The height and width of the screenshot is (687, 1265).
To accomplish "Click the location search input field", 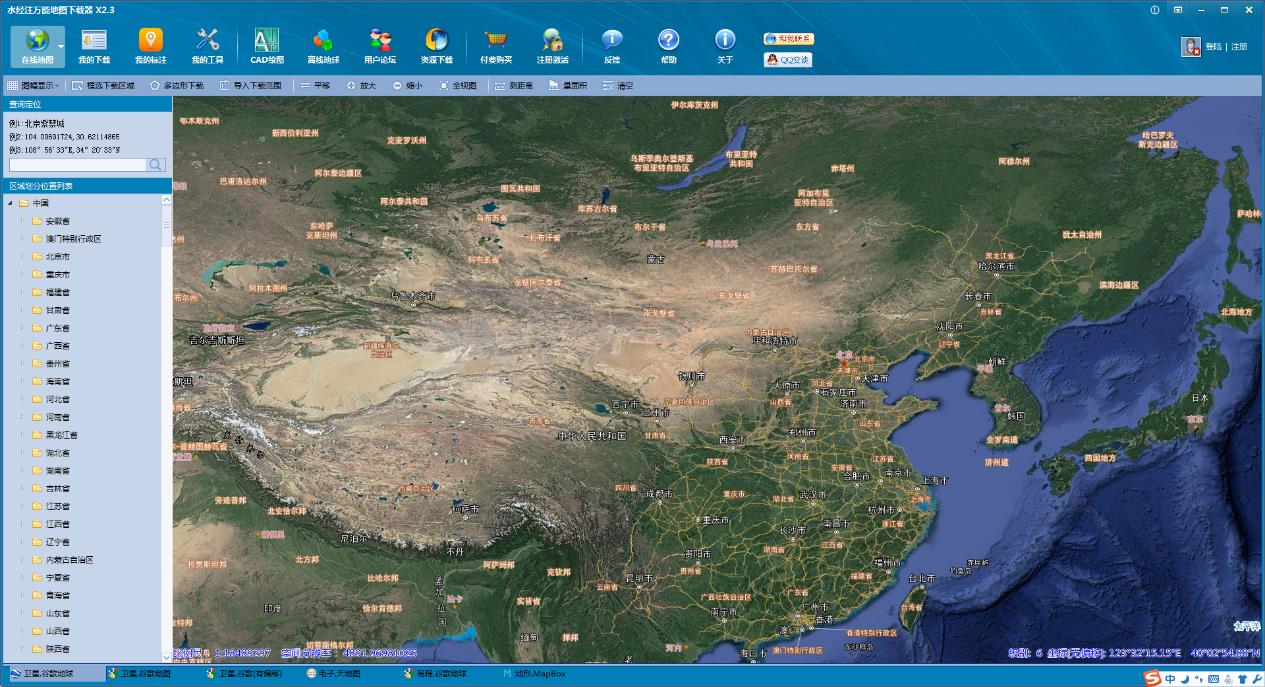I will coord(77,165).
